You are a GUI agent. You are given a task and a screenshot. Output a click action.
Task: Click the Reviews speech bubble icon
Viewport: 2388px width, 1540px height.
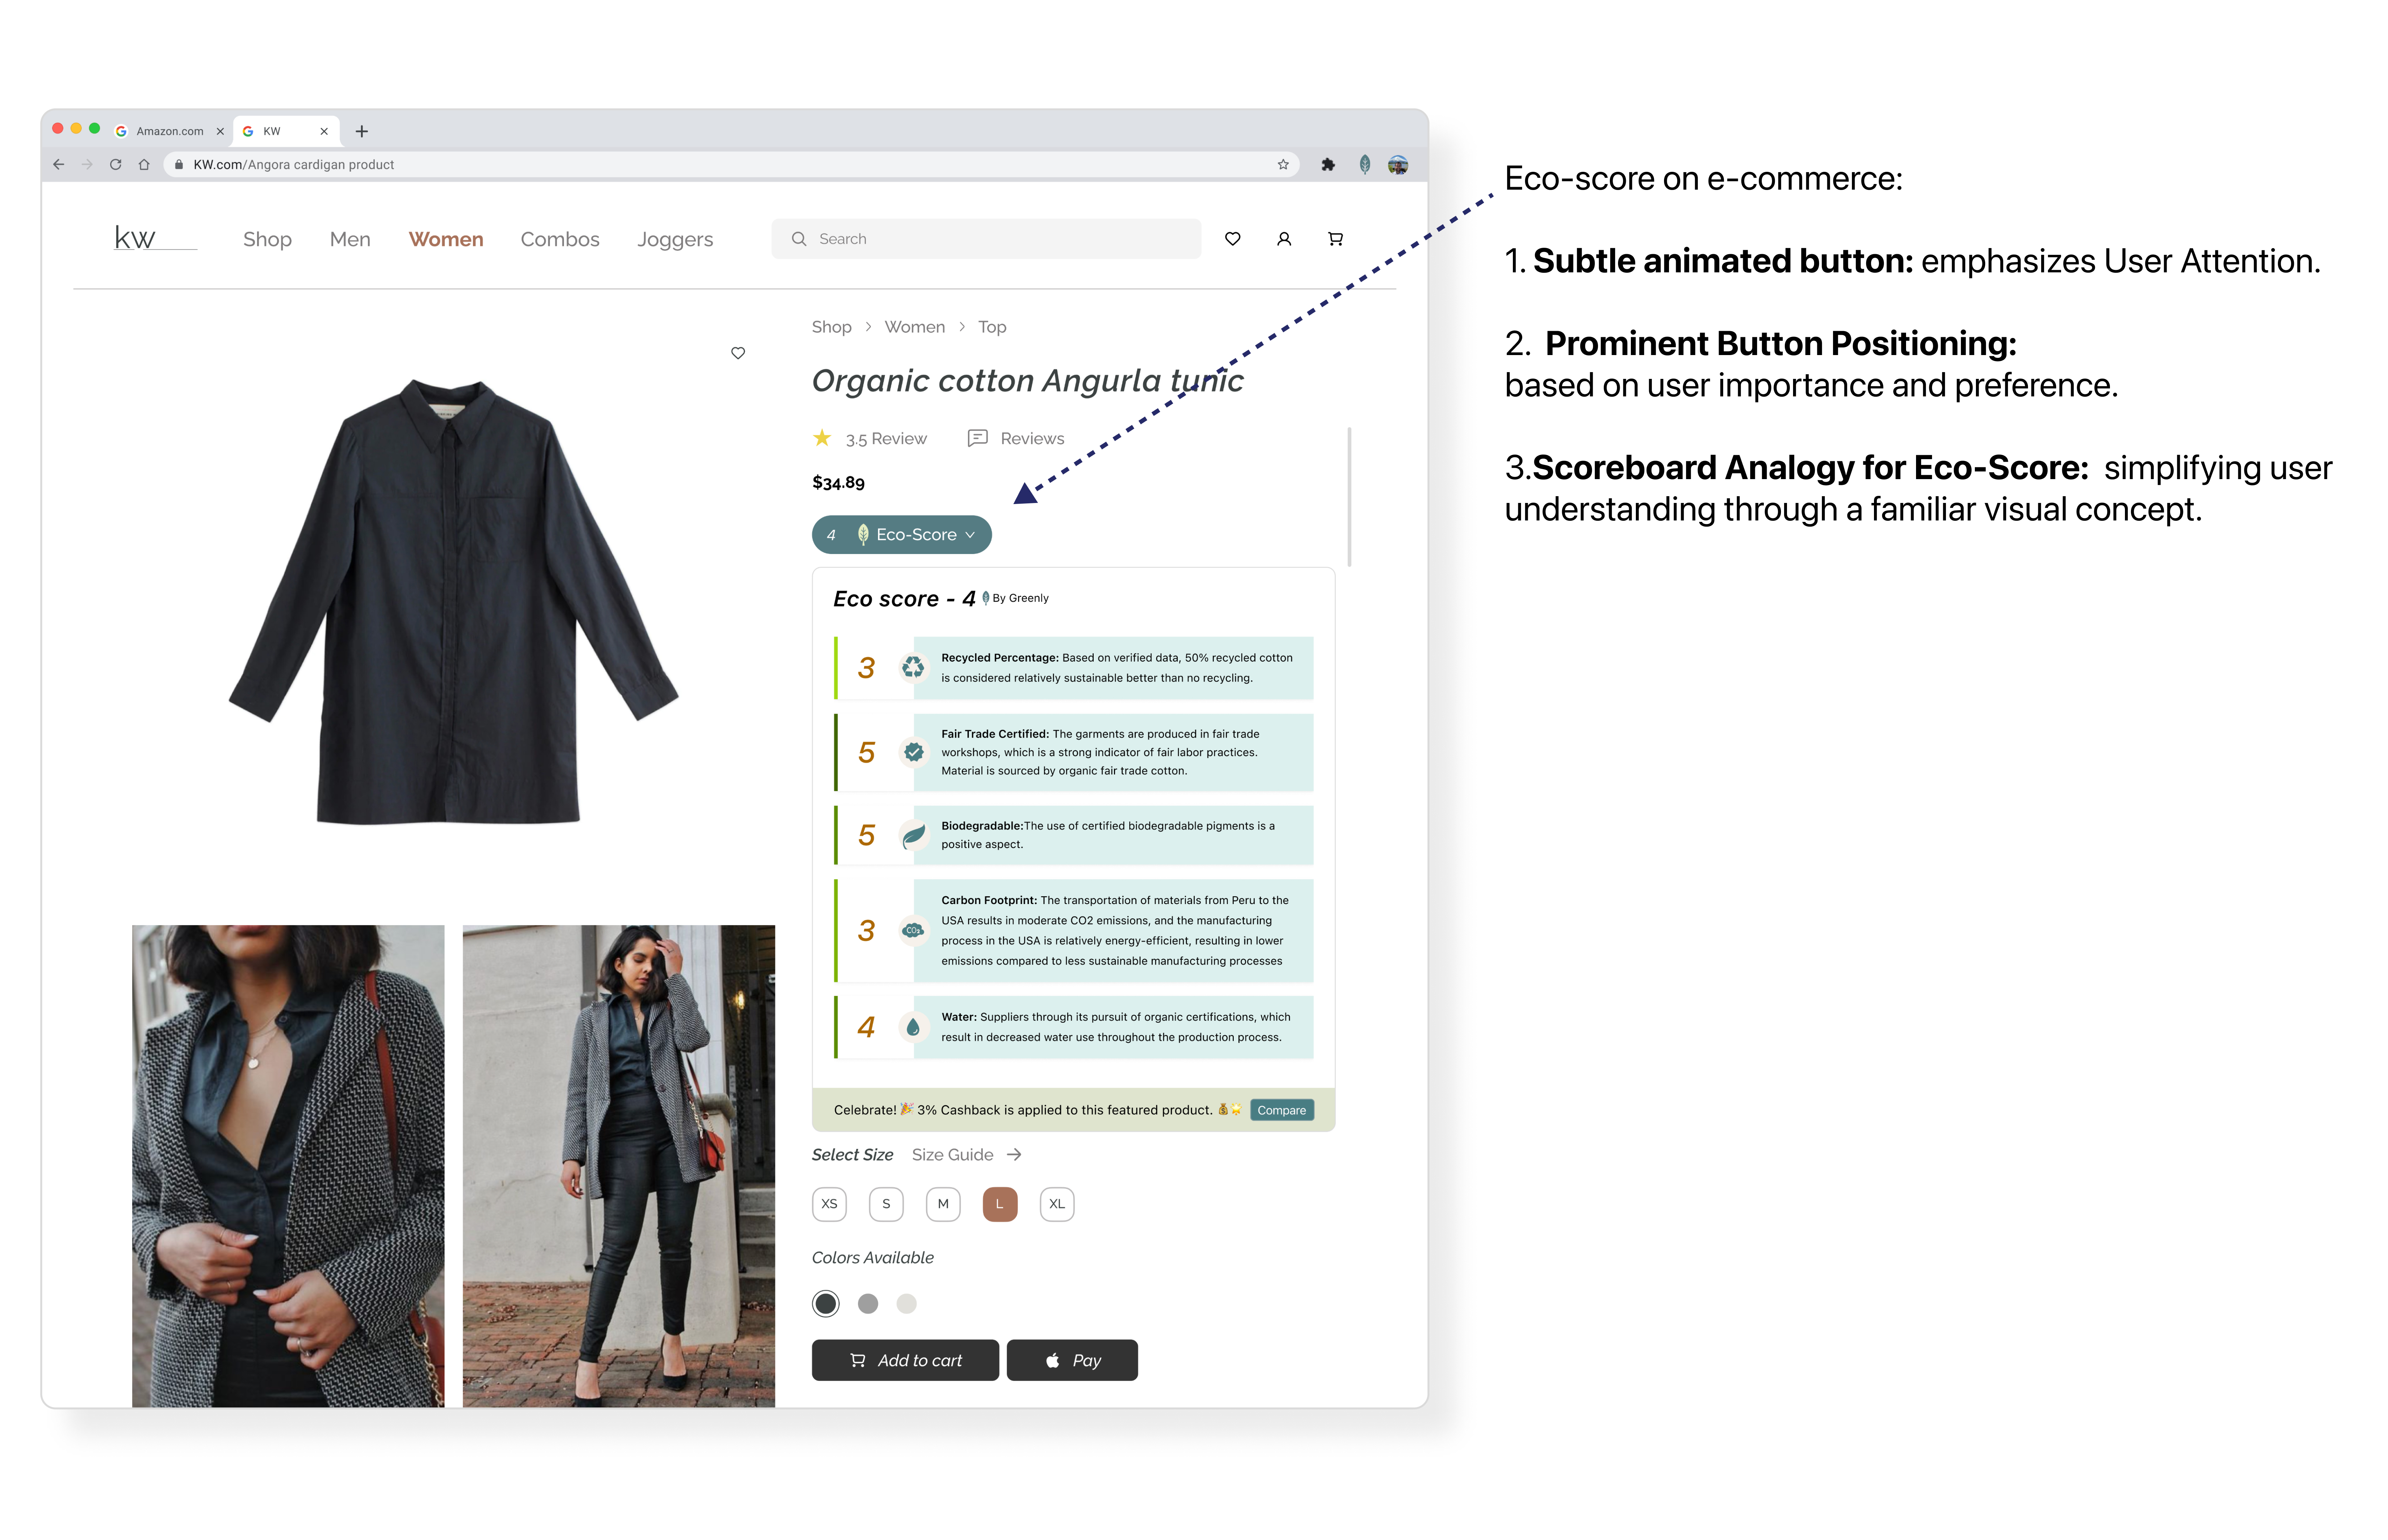pos(978,438)
